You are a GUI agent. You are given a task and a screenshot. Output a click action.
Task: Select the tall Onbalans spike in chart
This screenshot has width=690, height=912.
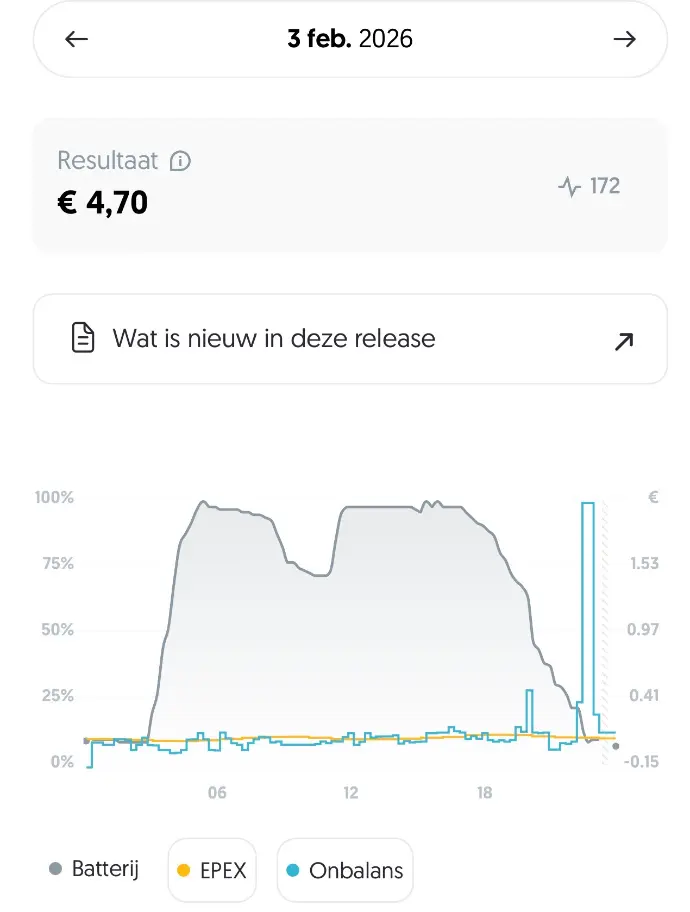coord(588,600)
